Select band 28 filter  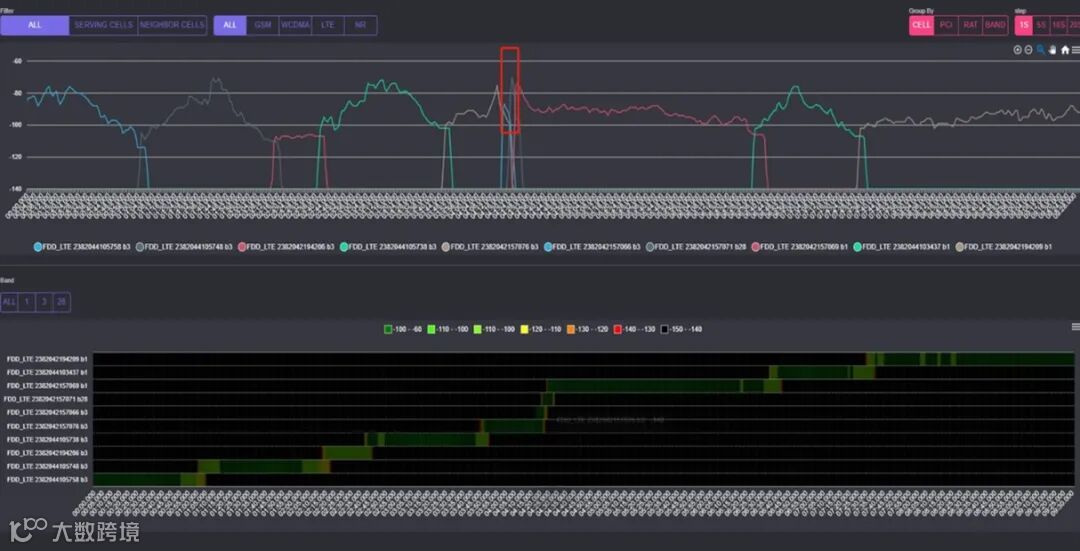[61, 302]
